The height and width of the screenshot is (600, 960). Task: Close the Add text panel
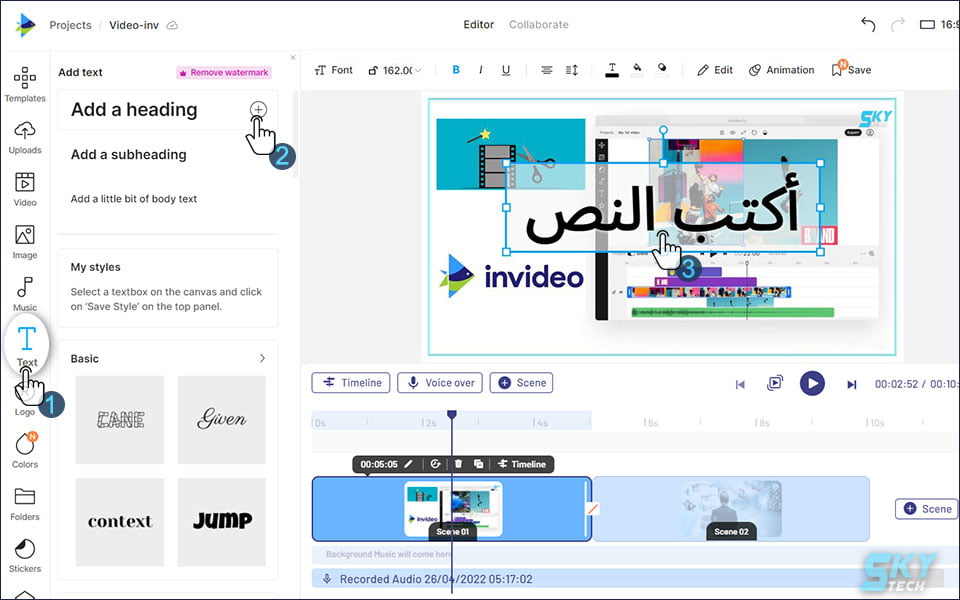click(x=293, y=58)
